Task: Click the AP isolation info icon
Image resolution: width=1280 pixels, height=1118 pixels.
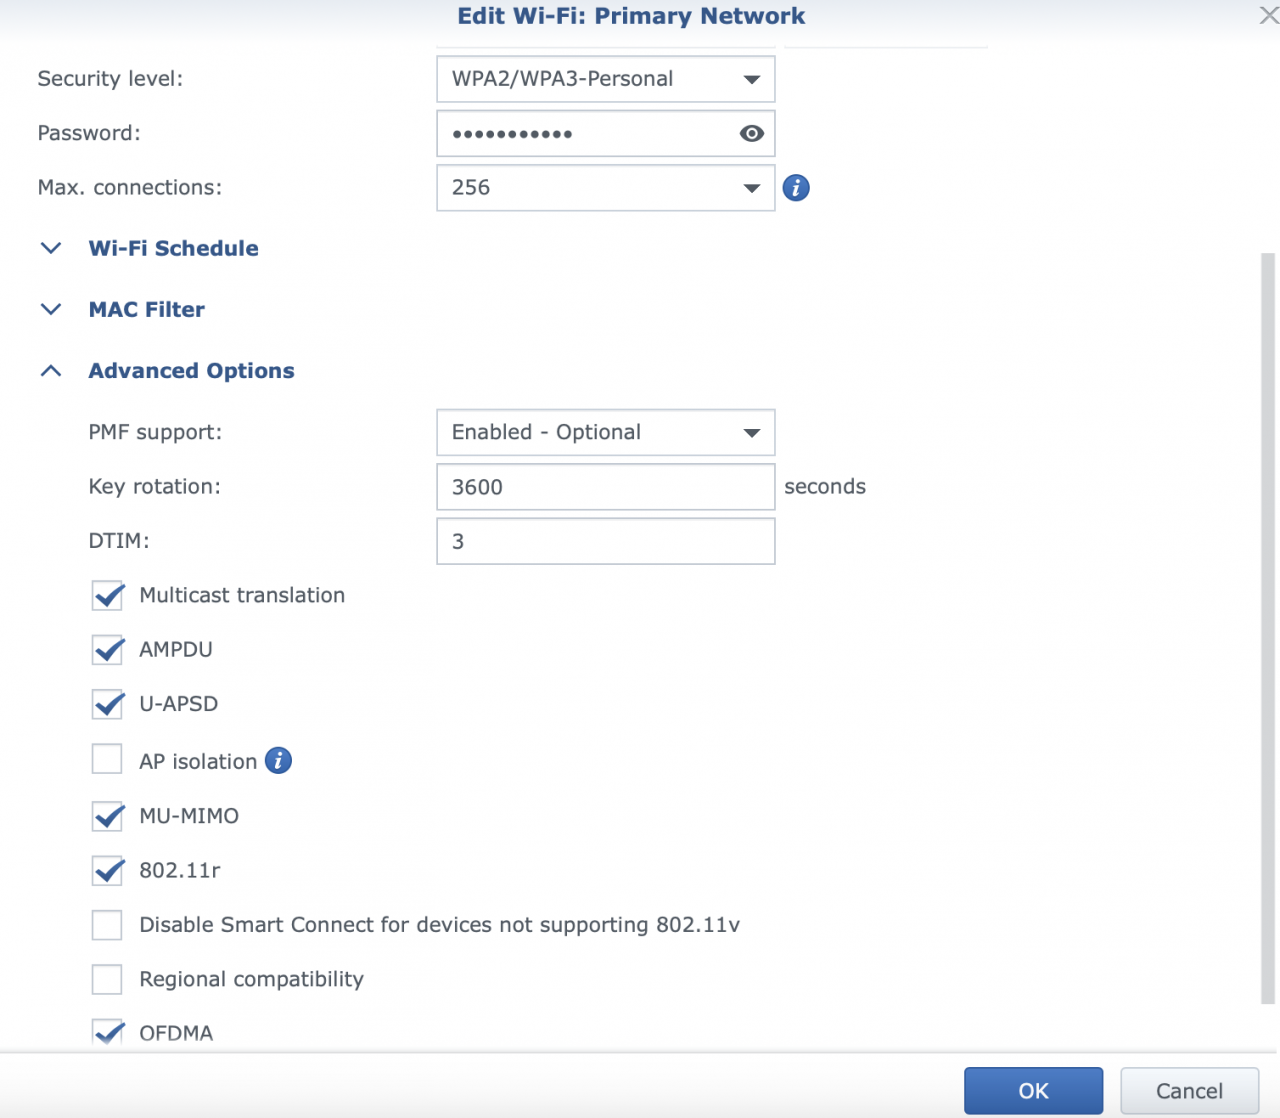Action: (278, 761)
